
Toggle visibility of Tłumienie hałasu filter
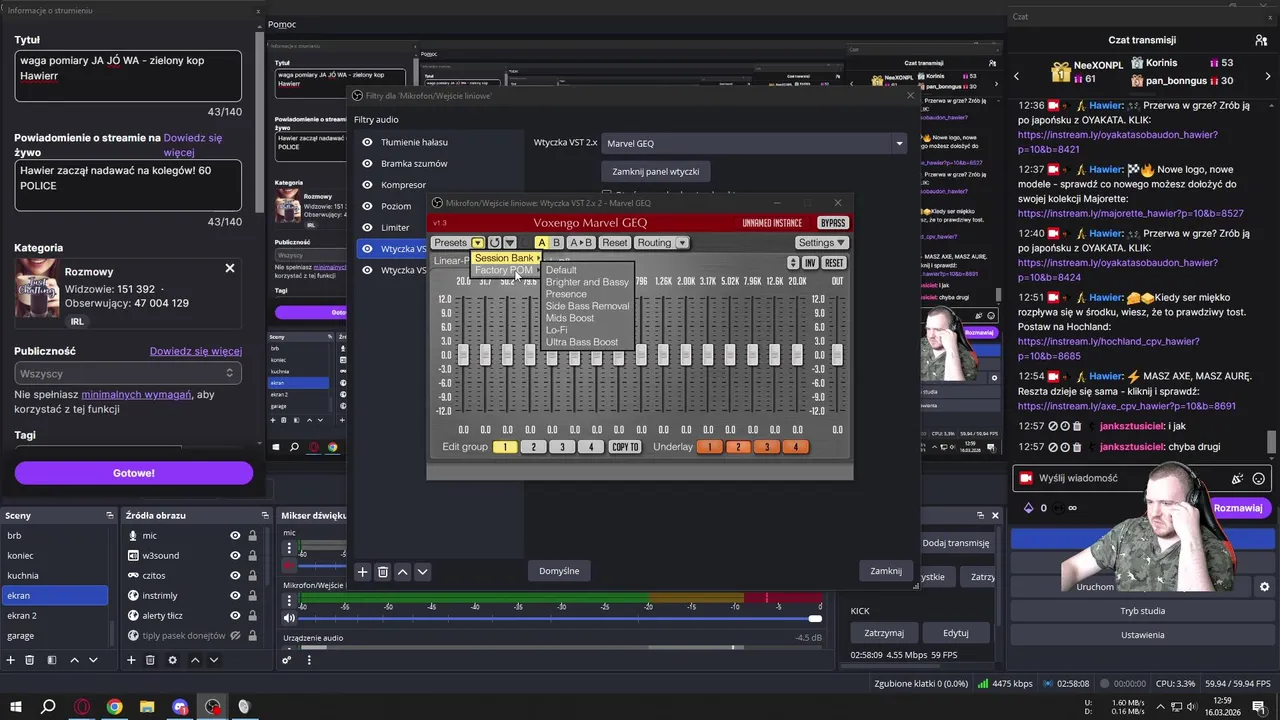367,142
